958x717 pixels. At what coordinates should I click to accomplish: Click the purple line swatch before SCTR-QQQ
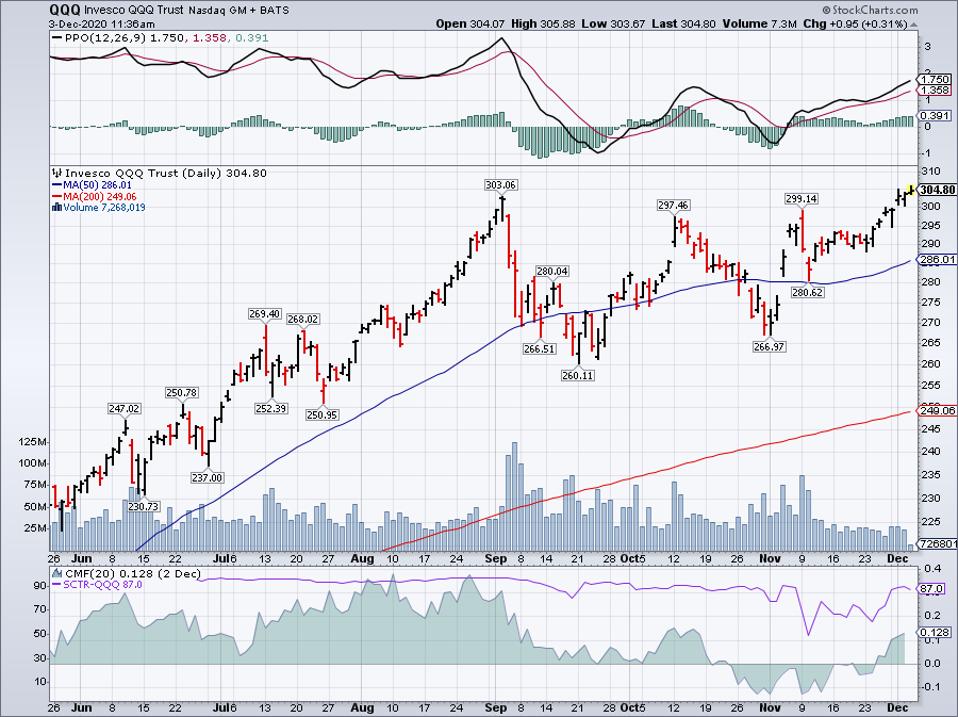(x=57, y=584)
